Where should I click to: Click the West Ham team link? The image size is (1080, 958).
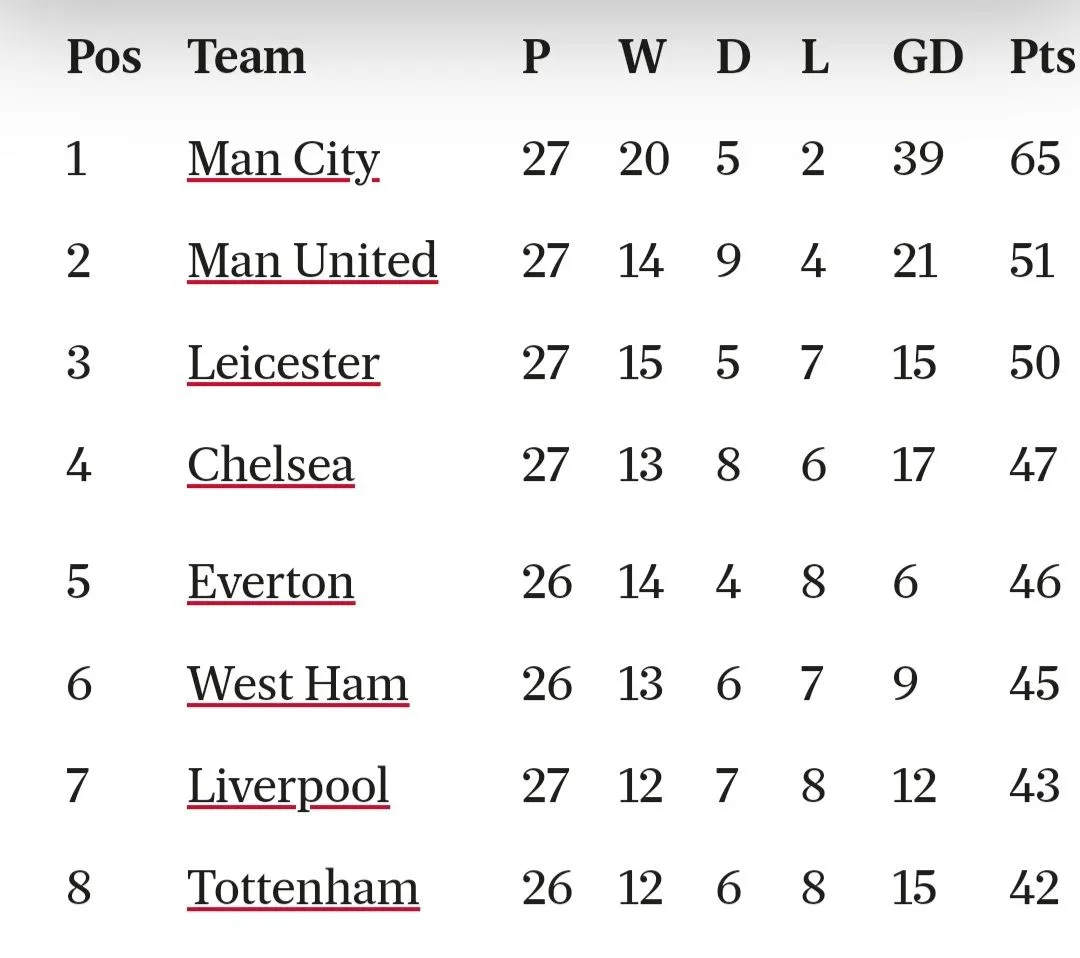pyautogui.click(x=298, y=684)
